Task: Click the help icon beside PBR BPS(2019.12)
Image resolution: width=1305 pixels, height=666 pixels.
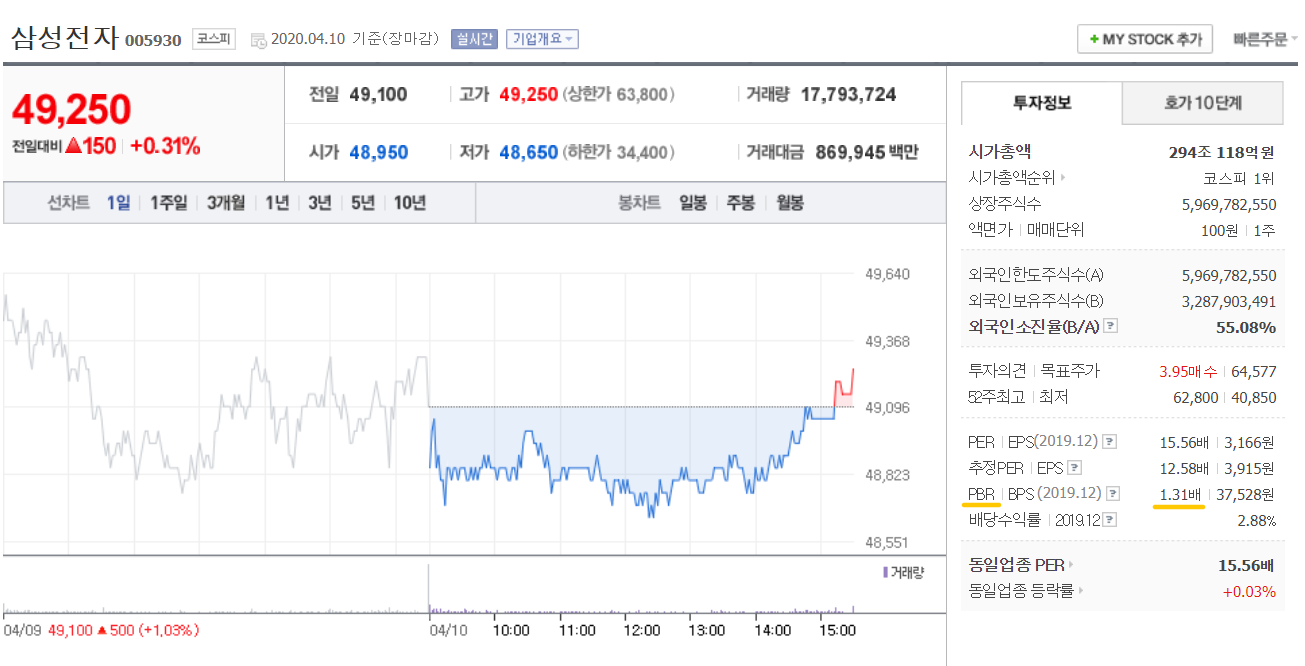Action: pos(1113,493)
